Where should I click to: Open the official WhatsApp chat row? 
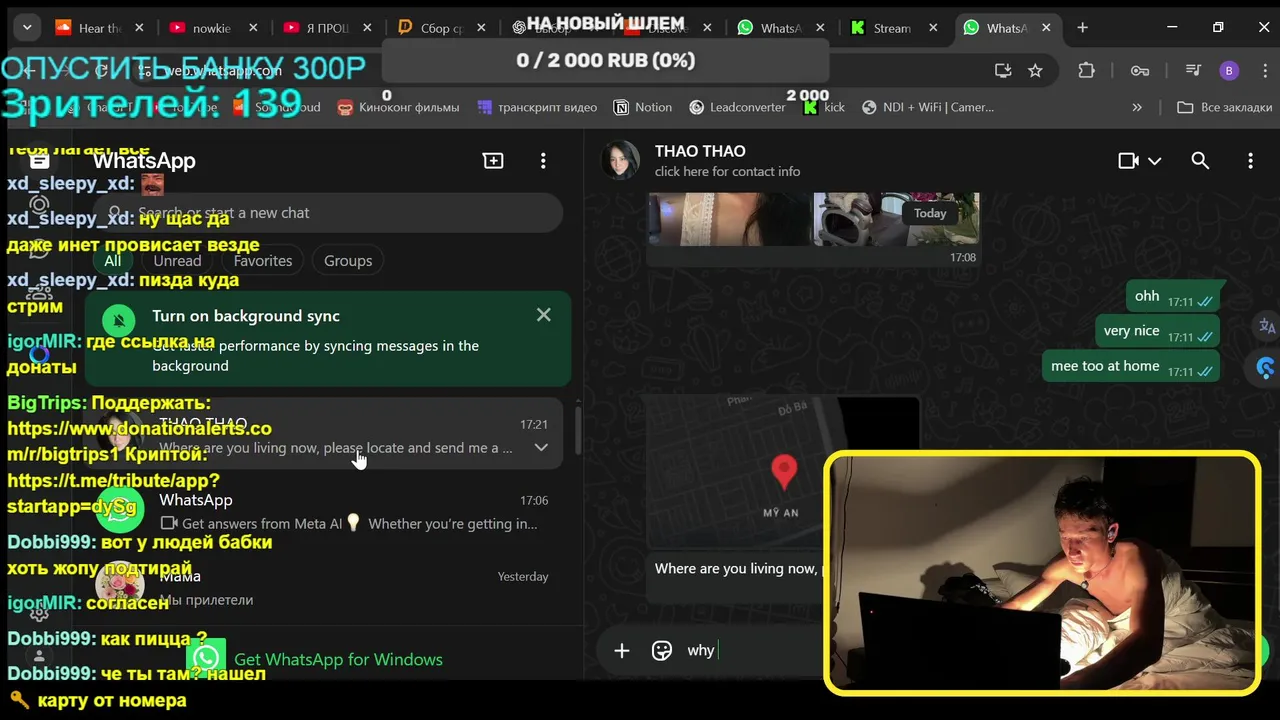(325, 511)
